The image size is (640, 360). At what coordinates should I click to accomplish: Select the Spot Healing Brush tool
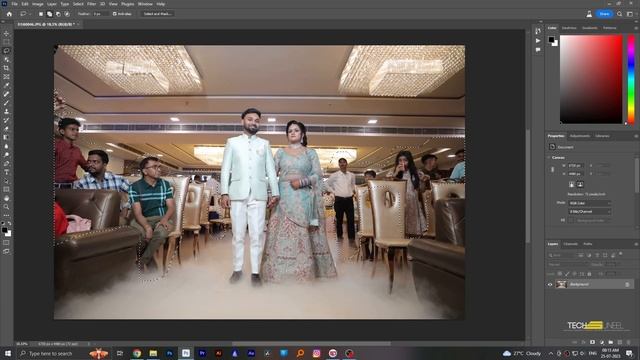point(6,94)
